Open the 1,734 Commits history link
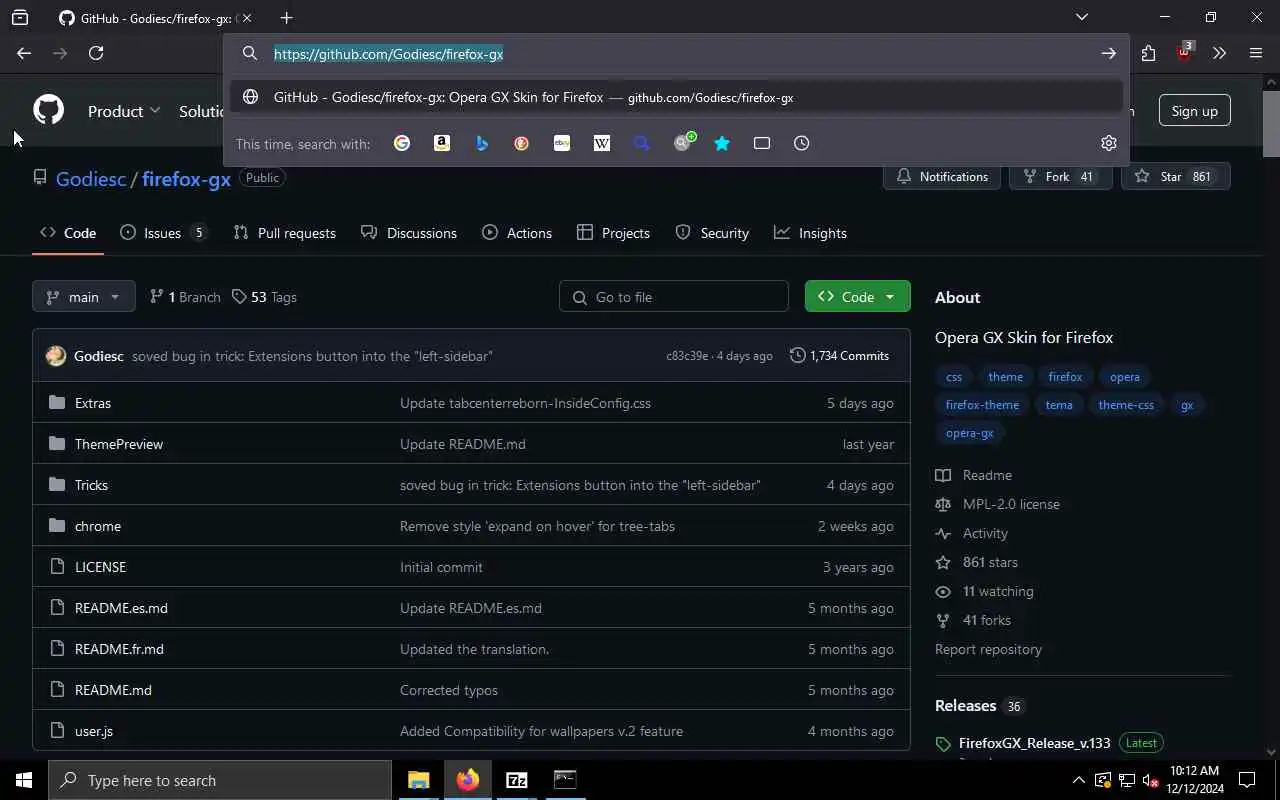 pyautogui.click(x=839, y=355)
